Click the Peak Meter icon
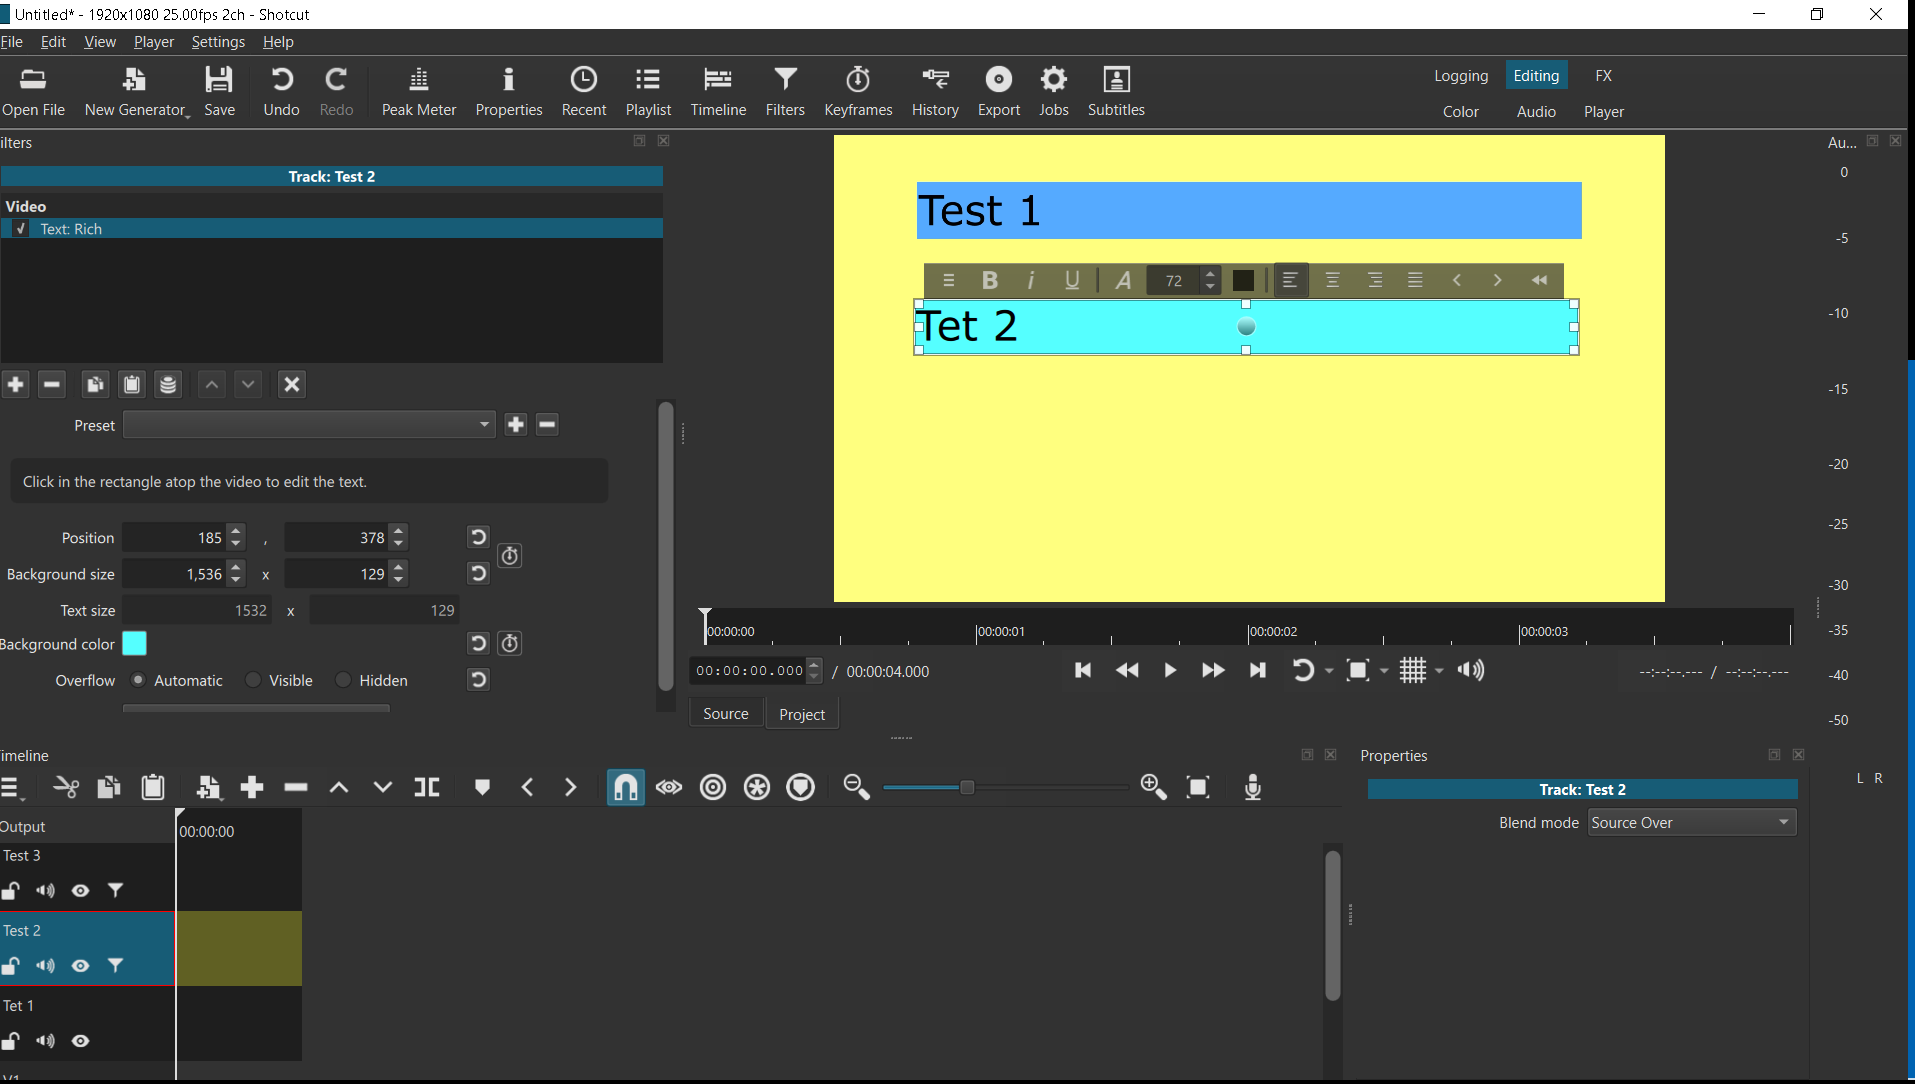Image resolution: width=1915 pixels, height=1084 pixels. click(x=418, y=91)
